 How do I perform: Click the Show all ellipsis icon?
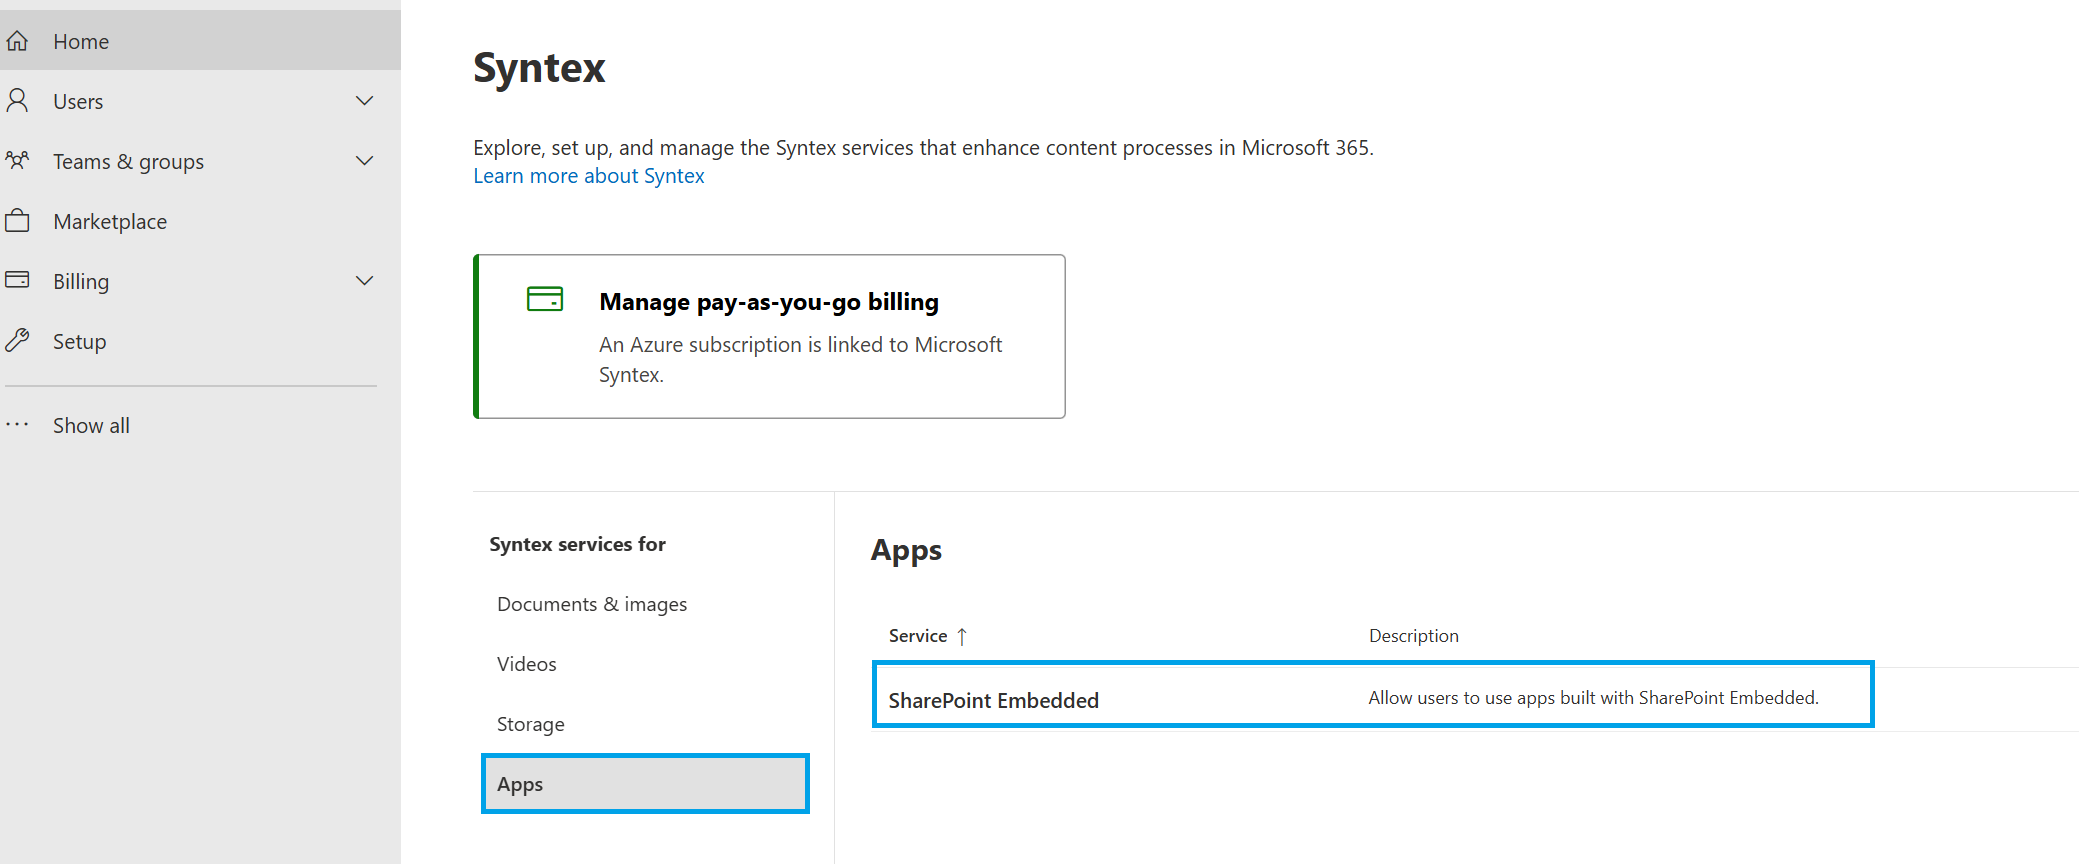coord(17,425)
